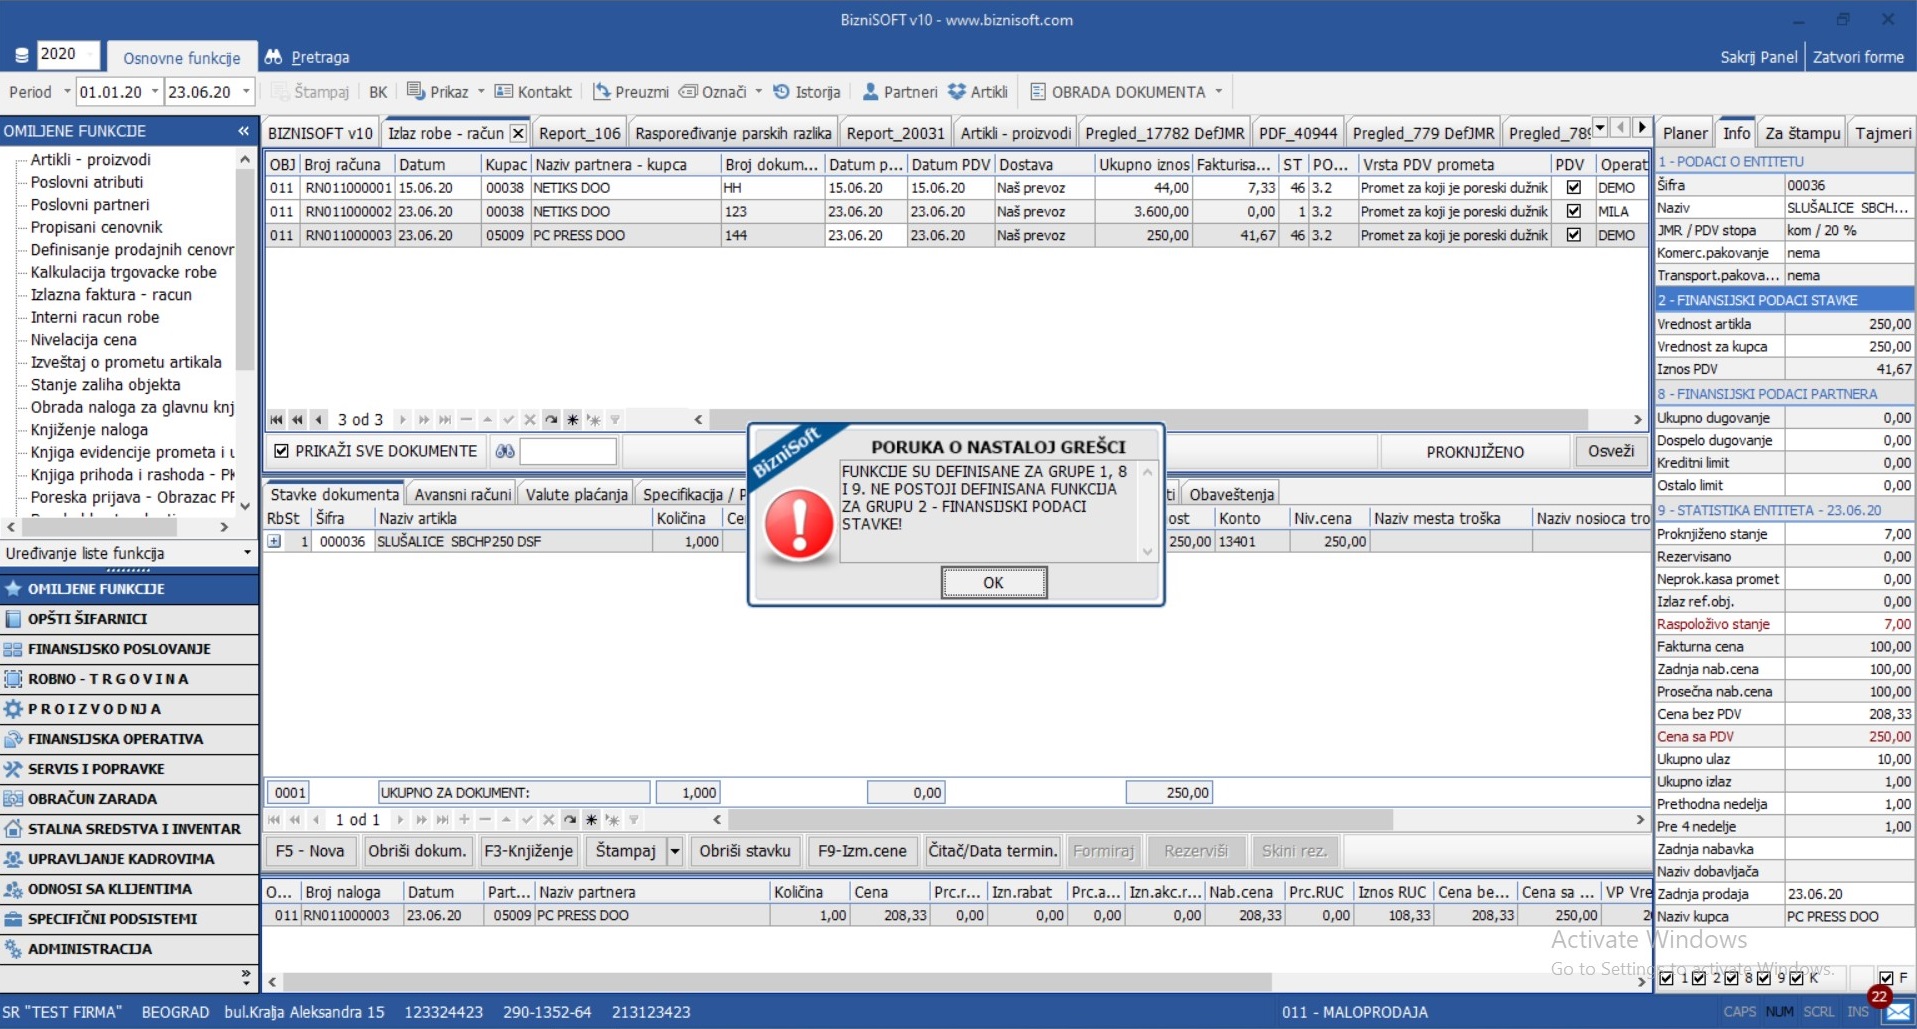Click the binoculars search icon next to PRIKAŽI SVE DOKUMENTE
The height and width of the screenshot is (1029, 1917).
point(505,452)
